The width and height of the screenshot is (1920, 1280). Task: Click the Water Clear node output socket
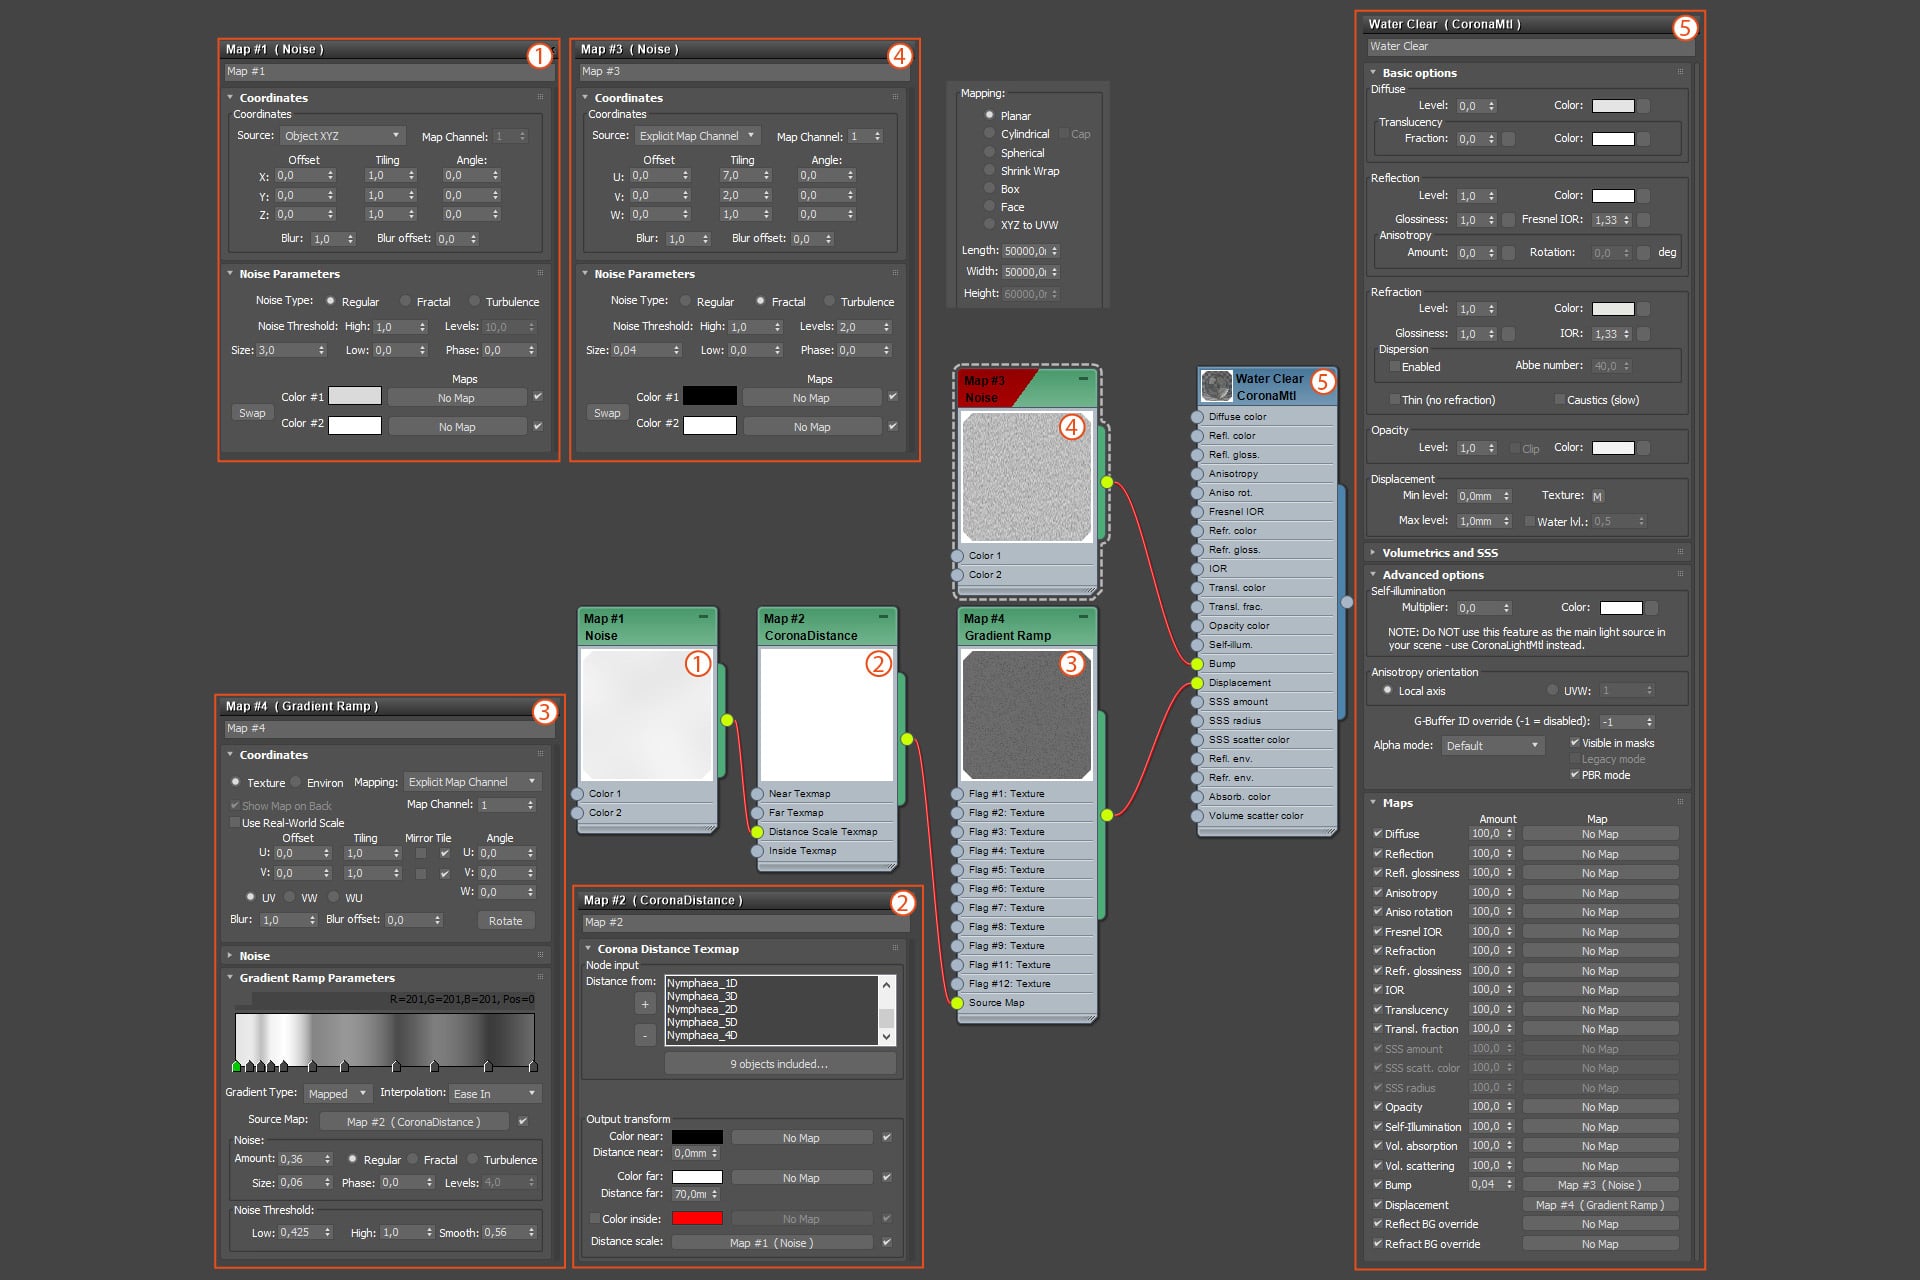1347,602
